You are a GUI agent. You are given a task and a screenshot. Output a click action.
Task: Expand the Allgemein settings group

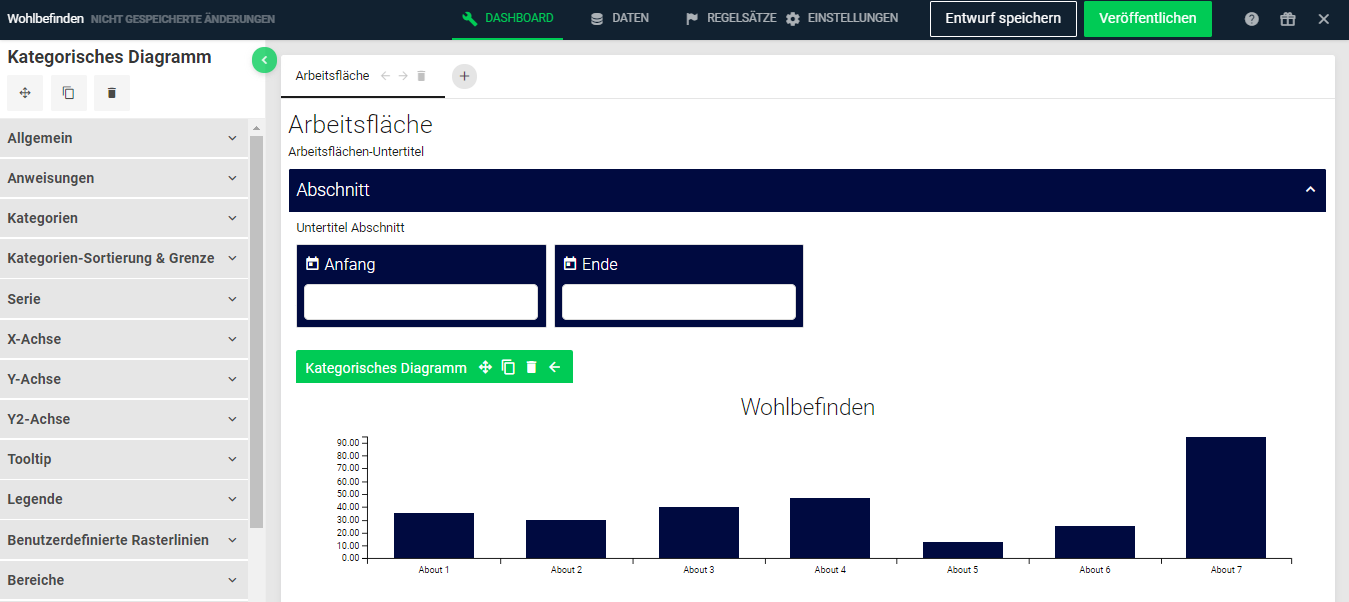[x=124, y=138]
